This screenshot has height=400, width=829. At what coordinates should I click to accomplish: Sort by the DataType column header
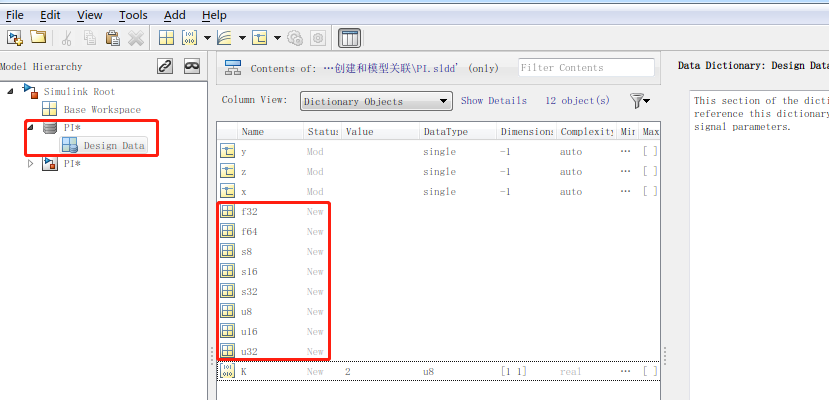click(458, 132)
